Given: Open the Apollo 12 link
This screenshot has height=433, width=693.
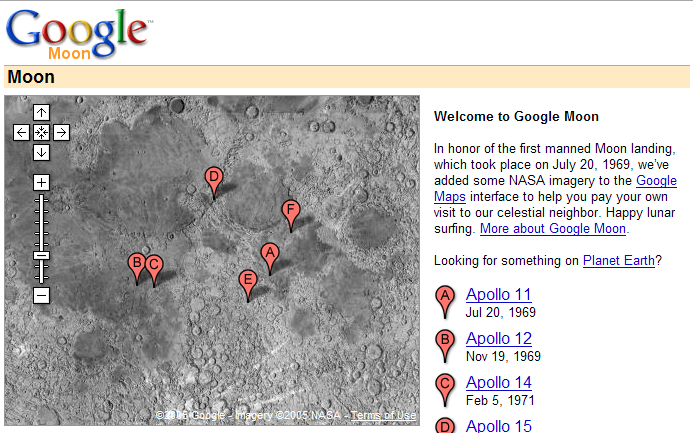Looking at the screenshot, I should (x=498, y=338).
